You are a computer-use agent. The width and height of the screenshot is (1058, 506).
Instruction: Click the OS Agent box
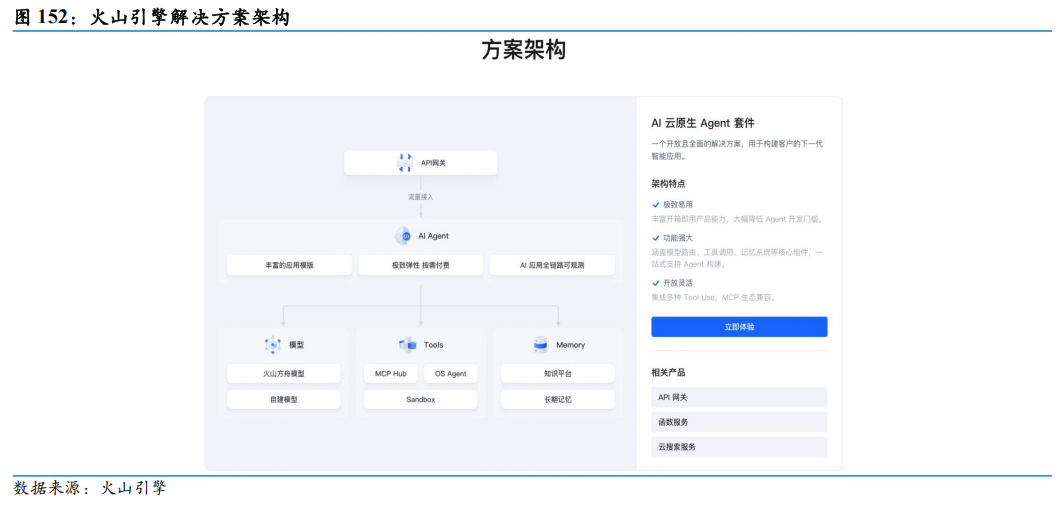451,374
